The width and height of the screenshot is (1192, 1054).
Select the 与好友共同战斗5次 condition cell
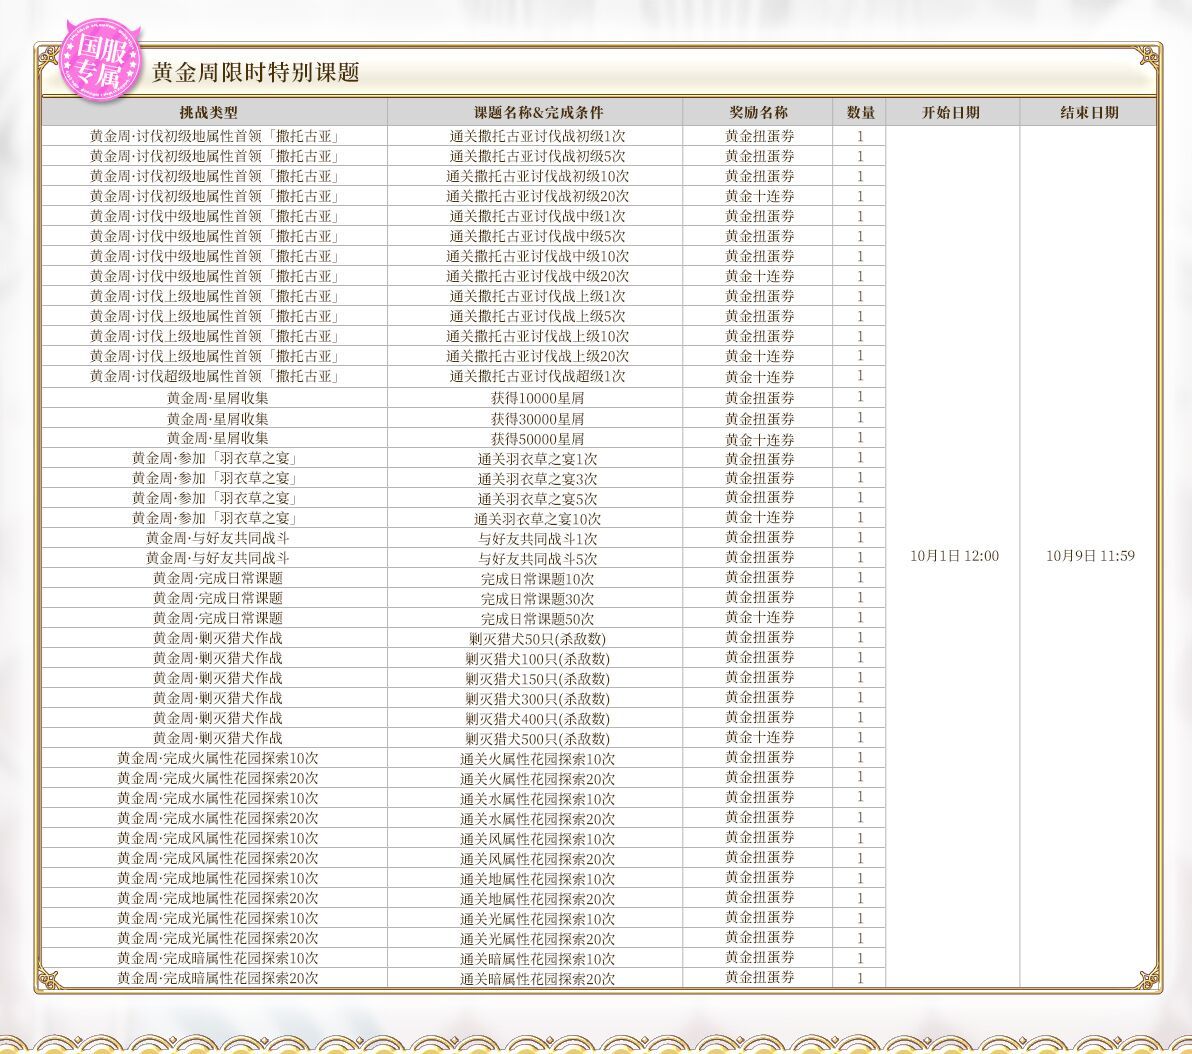pos(537,558)
